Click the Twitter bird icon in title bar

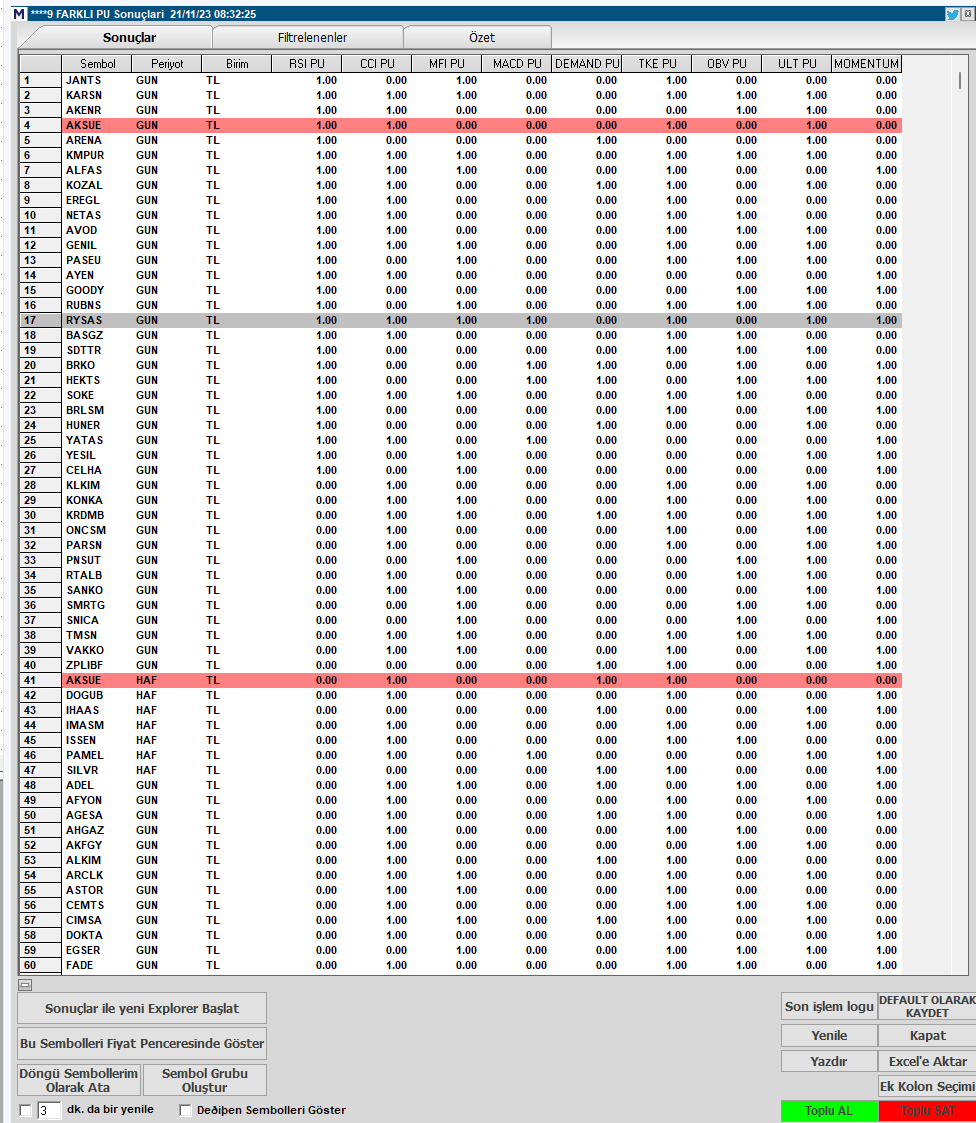(952, 14)
